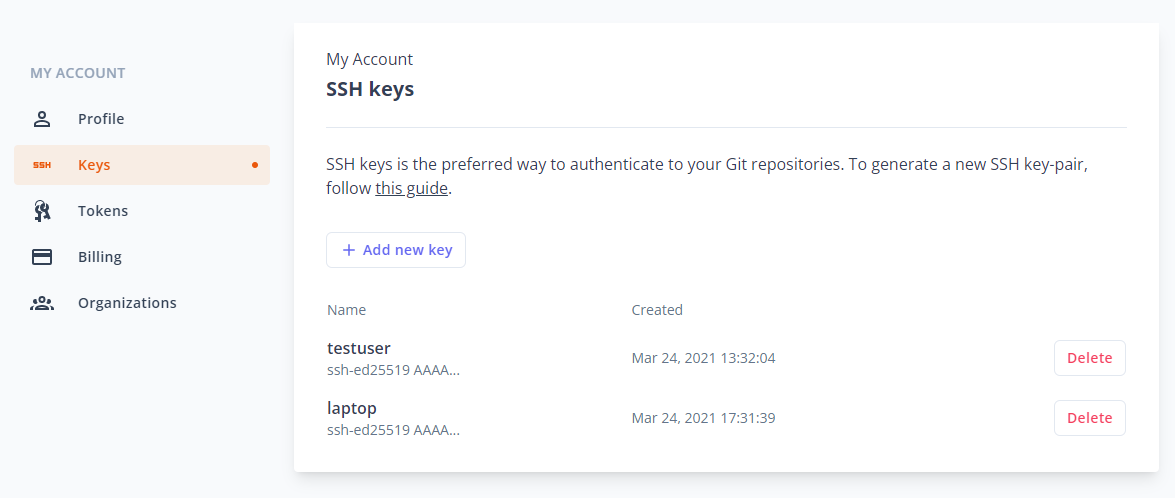Viewport: 1175px width, 498px height.
Task: Open the Billing section
Action: click(142, 257)
